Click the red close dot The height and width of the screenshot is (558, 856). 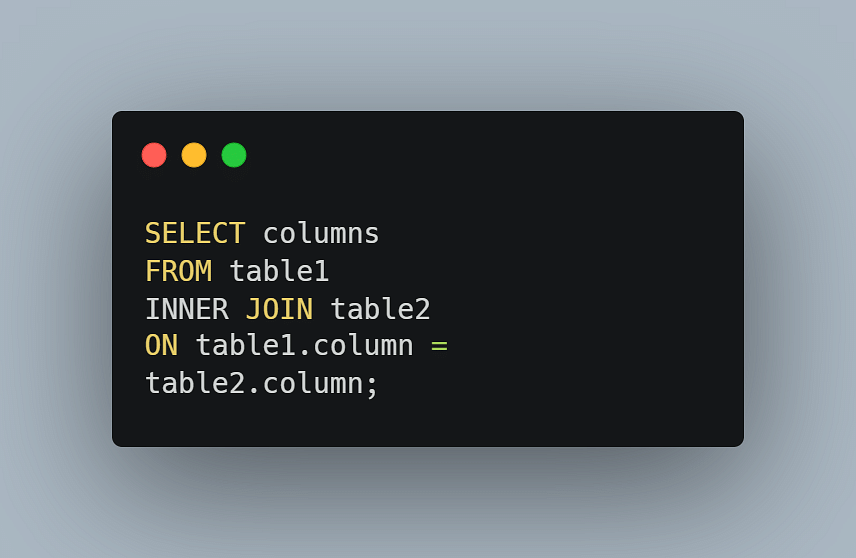[154, 155]
